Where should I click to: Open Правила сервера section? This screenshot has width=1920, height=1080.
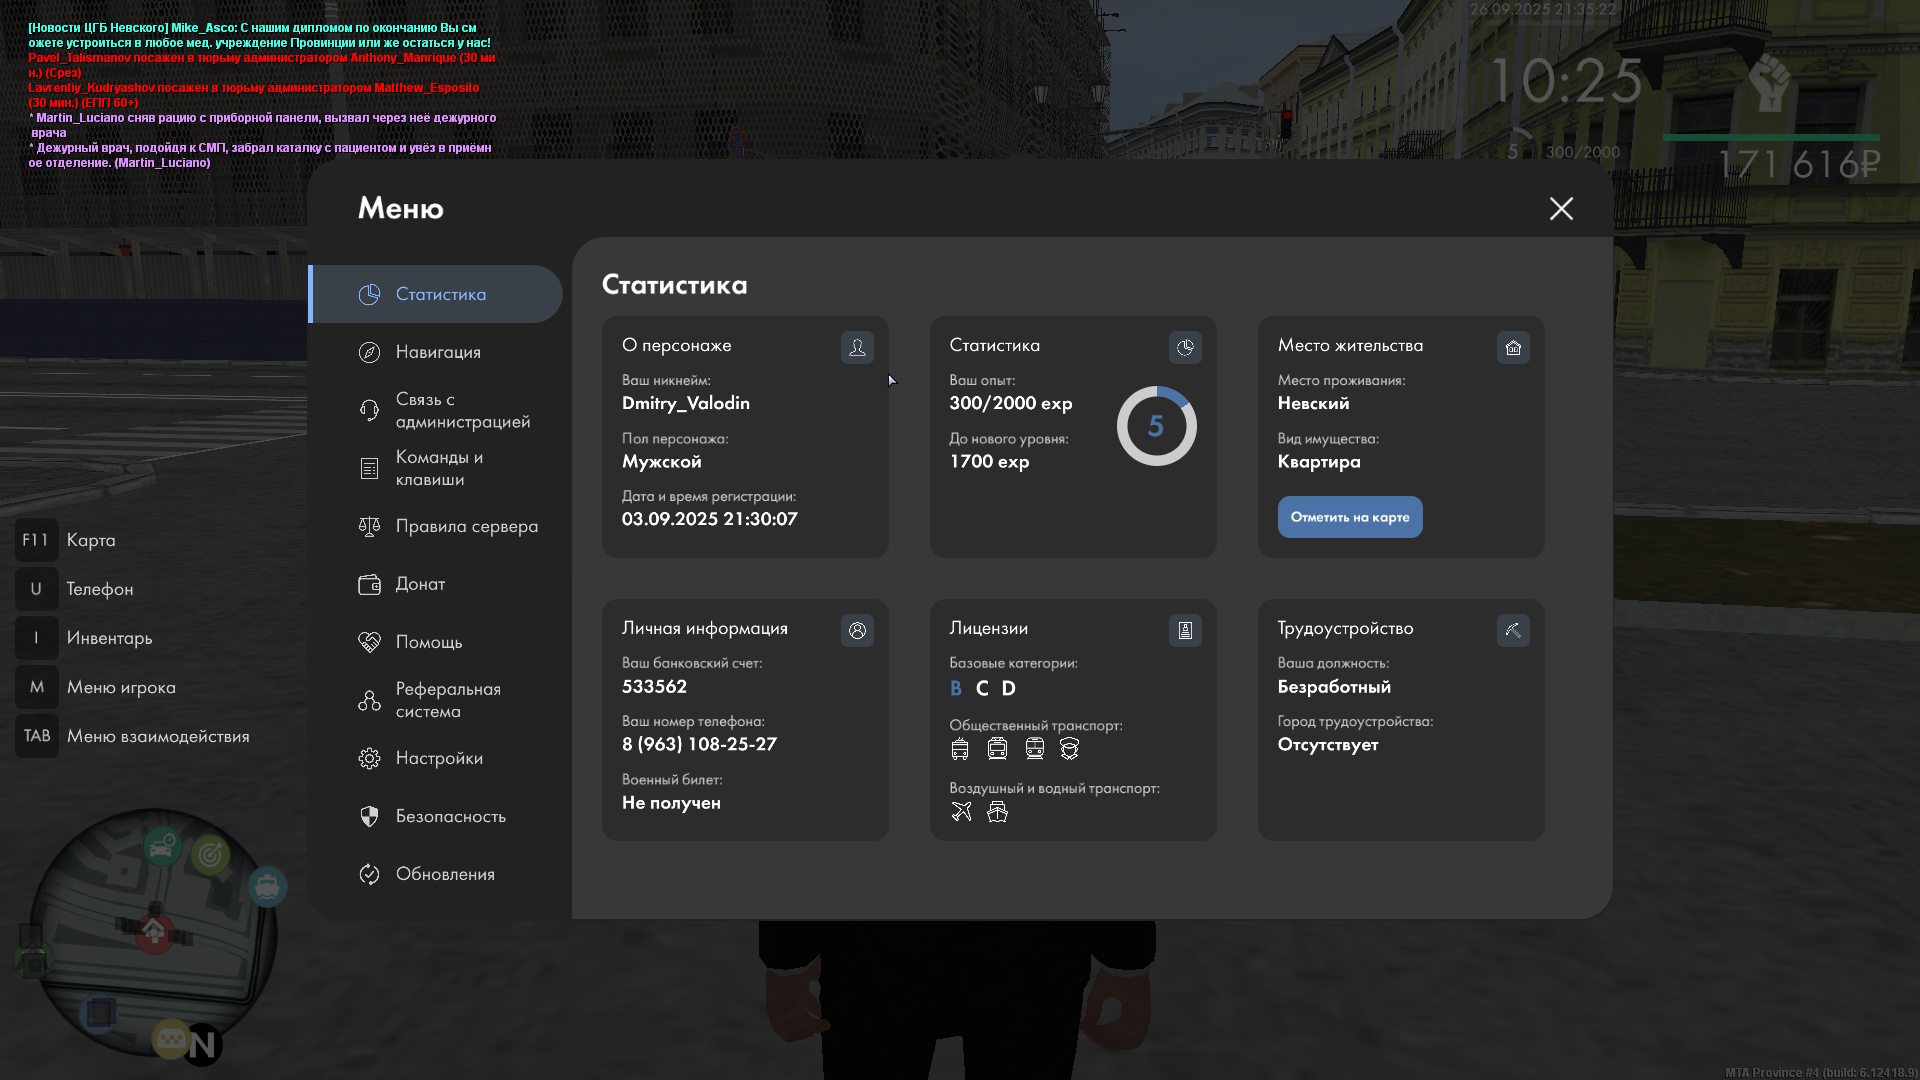[466, 526]
